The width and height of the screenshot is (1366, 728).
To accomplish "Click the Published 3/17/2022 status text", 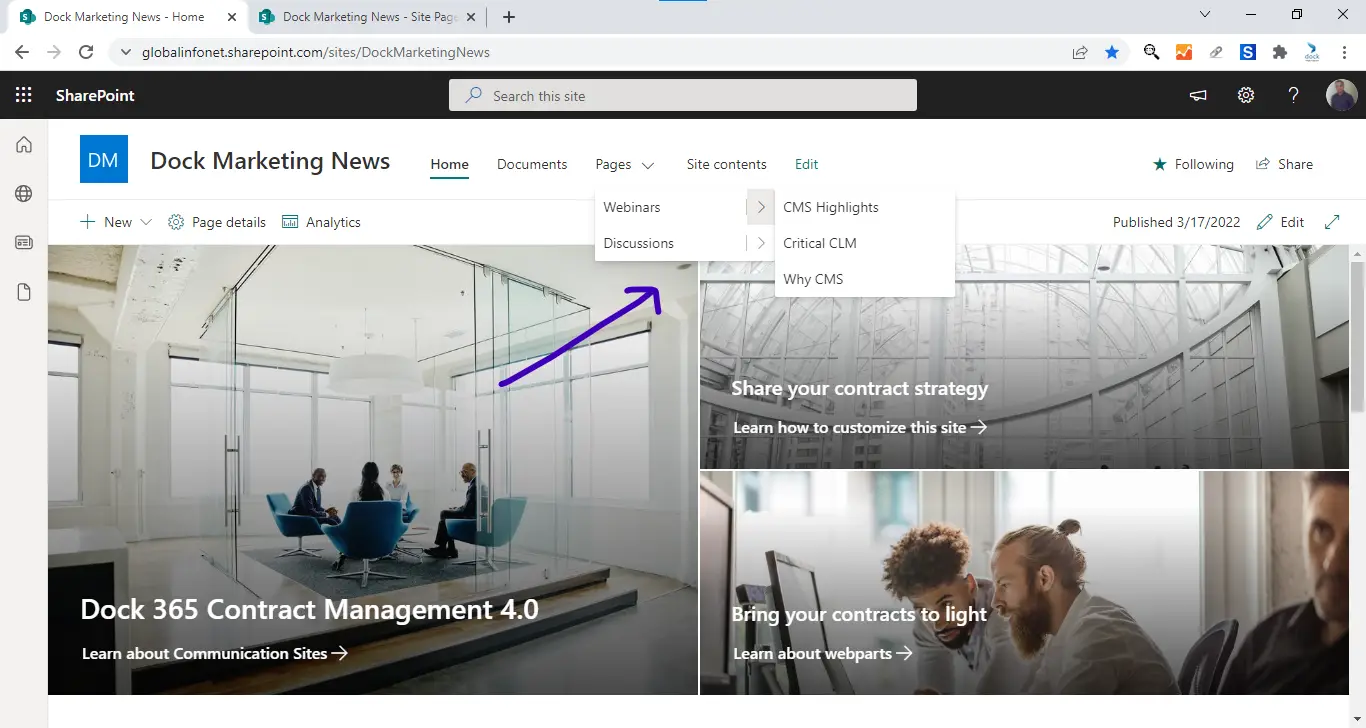I will [1177, 222].
